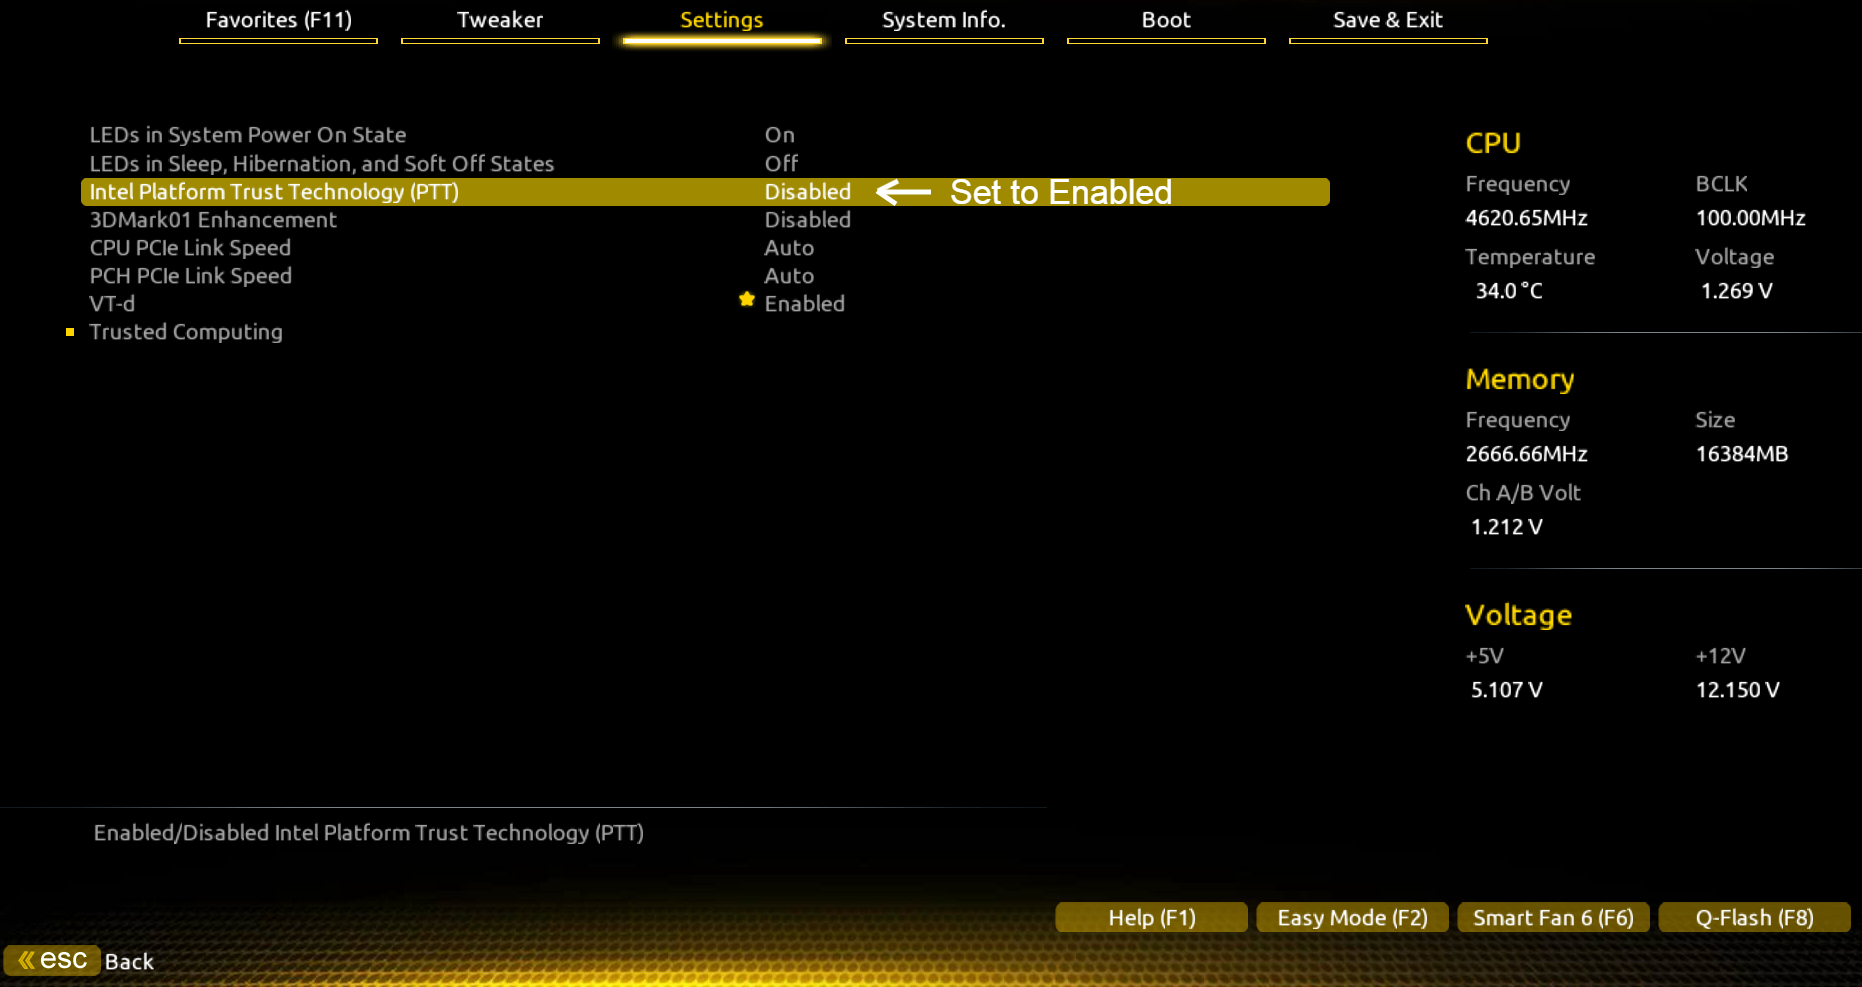Toggle the VT-d Enabled setting value

(804, 304)
